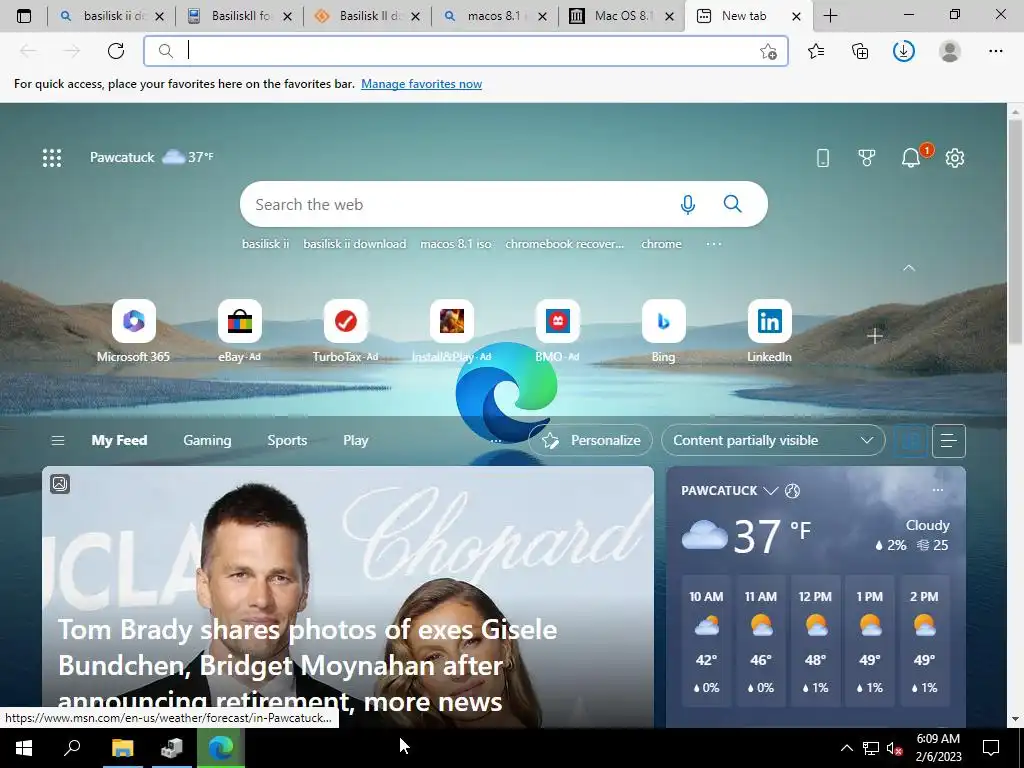The height and width of the screenshot is (768, 1024).
Task: Click the browser address bar
Action: pyautogui.click(x=466, y=51)
